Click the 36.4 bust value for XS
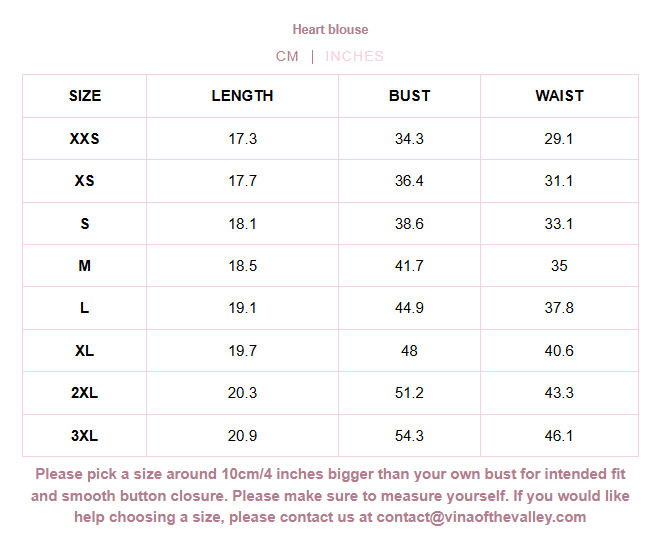Image resolution: width=661 pixels, height=540 pixels. click(x=409, y=181)
